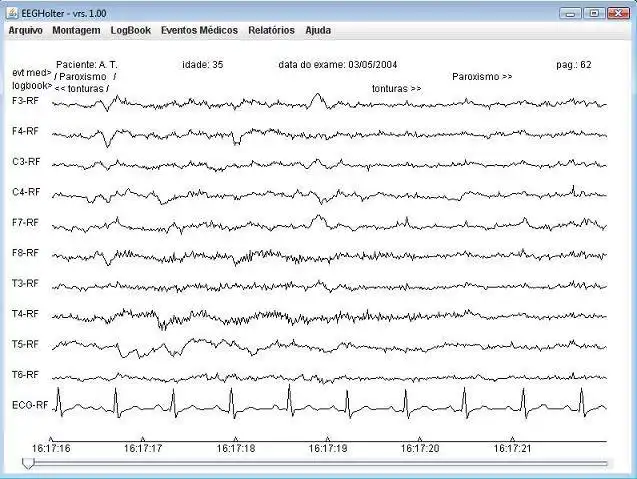This screenshot has width=637, height=479.
Task: Click the timeline marker at 16:17:21
Action: coord(512,439)
